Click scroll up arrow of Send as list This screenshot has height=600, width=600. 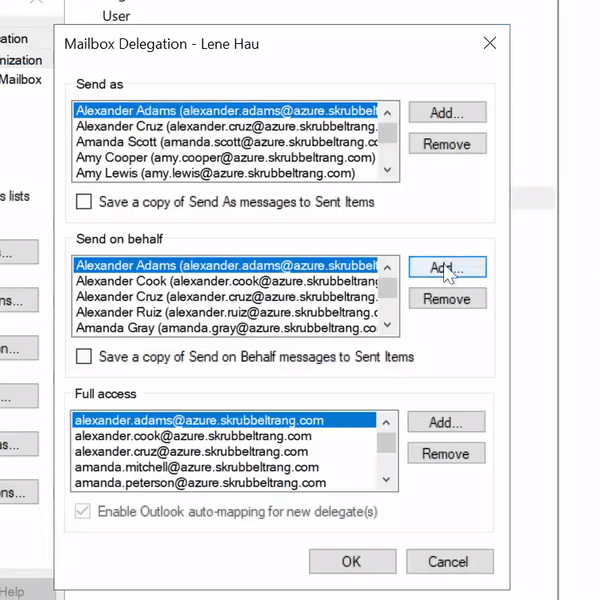pyautogui.click(x=388, y=113)
